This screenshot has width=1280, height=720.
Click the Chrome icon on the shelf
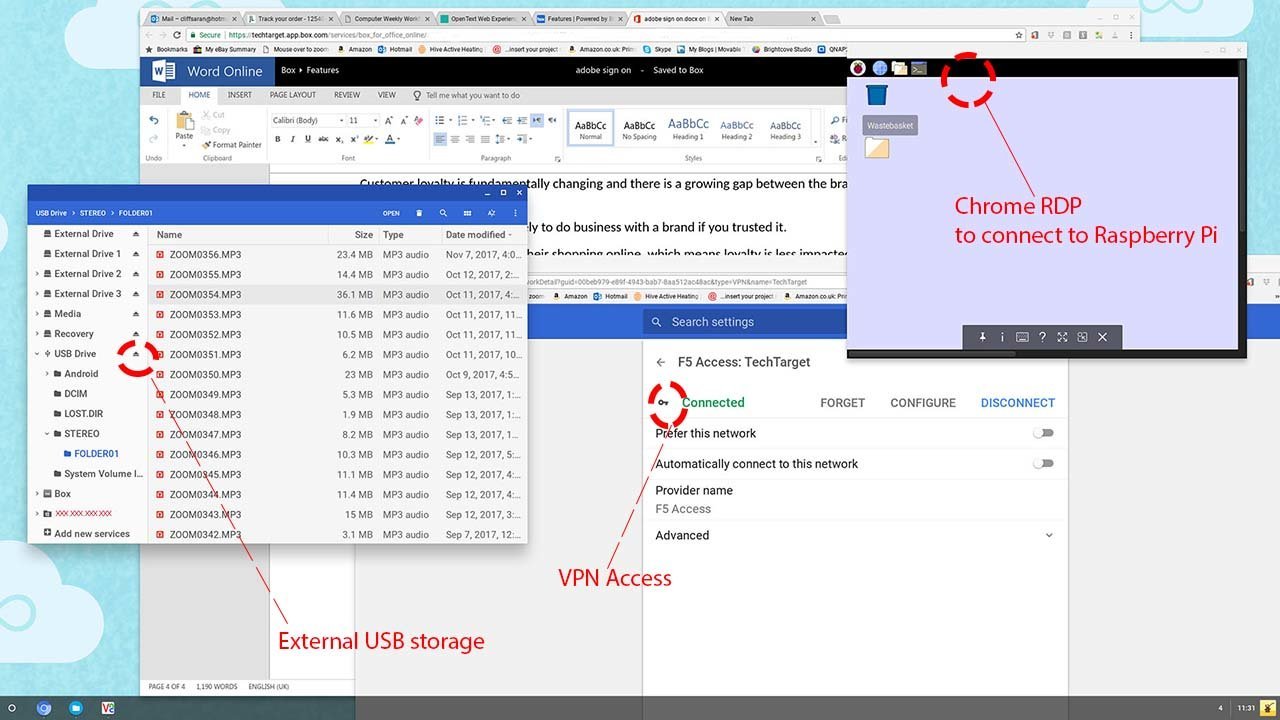coord(44,708)
